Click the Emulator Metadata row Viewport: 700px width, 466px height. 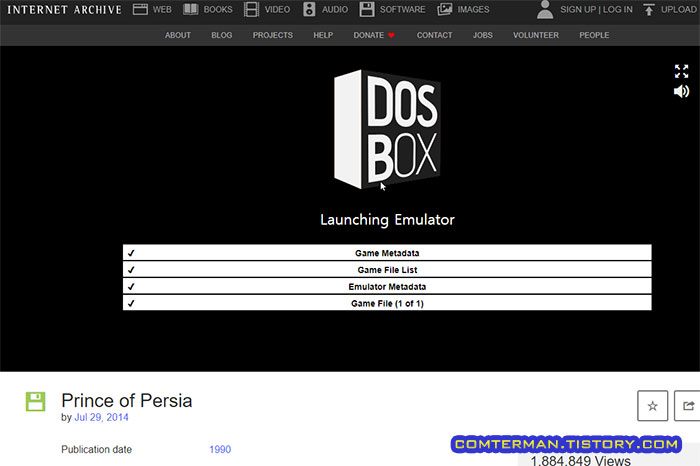(x=387, y=286)
